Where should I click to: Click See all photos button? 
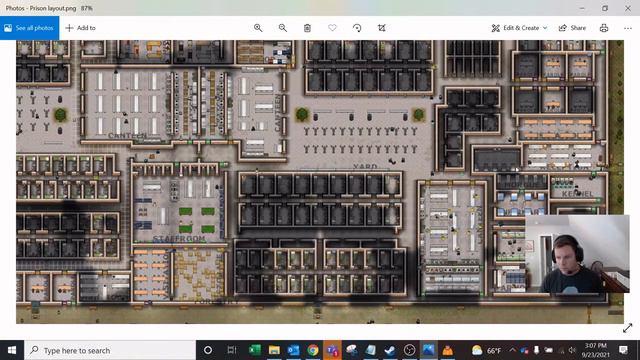pyautogui.click(x=29, y=28)
